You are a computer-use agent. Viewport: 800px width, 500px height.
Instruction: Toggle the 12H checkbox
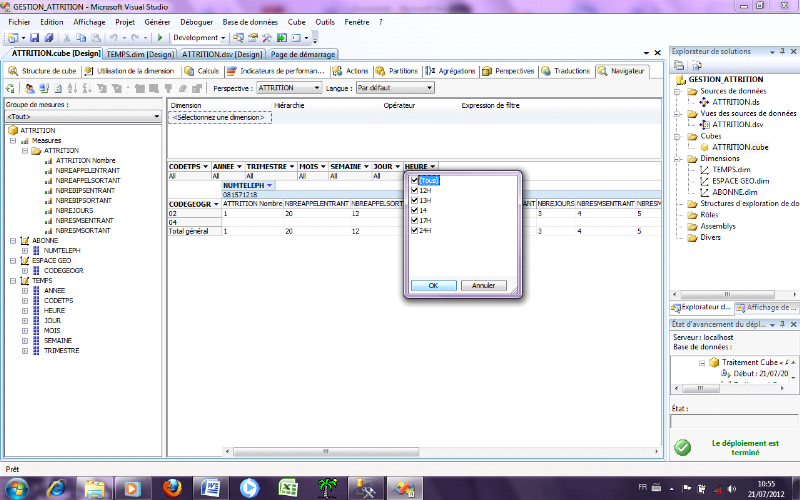click(x=415, y=190)
